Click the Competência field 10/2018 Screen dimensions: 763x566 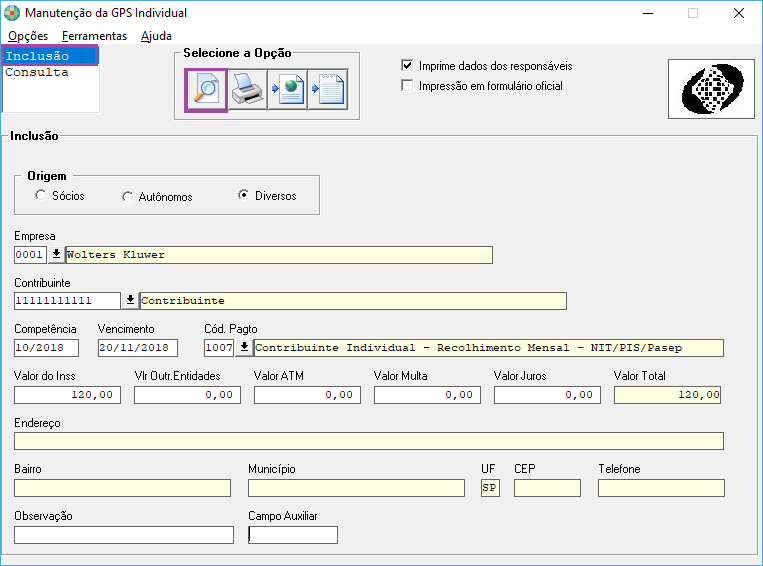point(46,347)
